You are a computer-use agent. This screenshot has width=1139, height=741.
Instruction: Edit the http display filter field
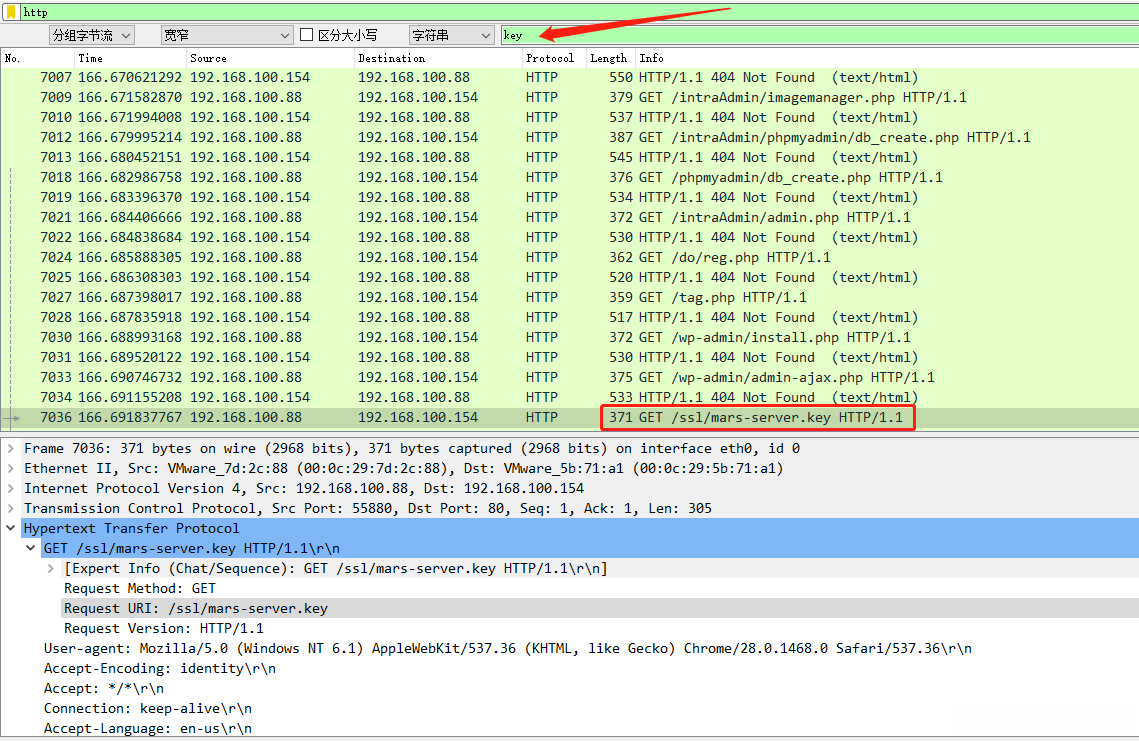579,12
